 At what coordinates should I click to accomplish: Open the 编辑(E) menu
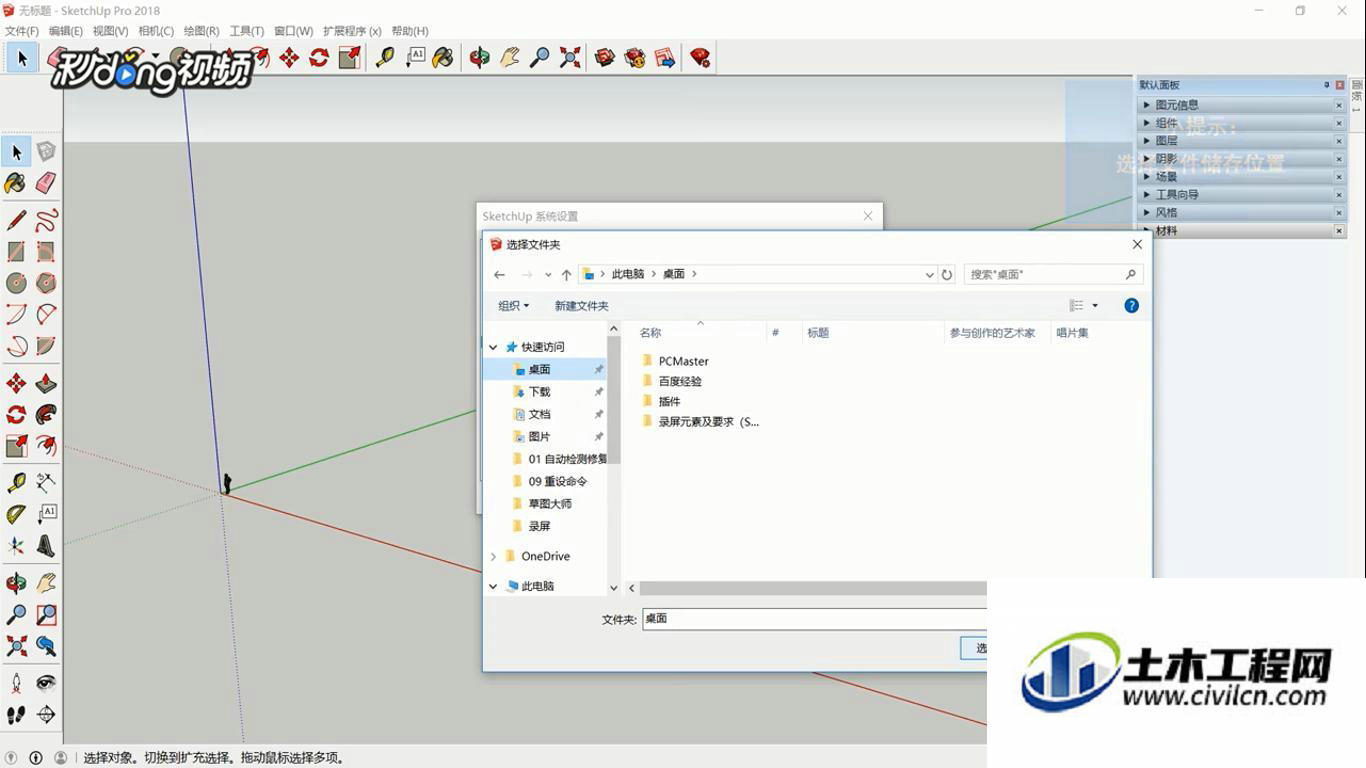pos(66,31)
